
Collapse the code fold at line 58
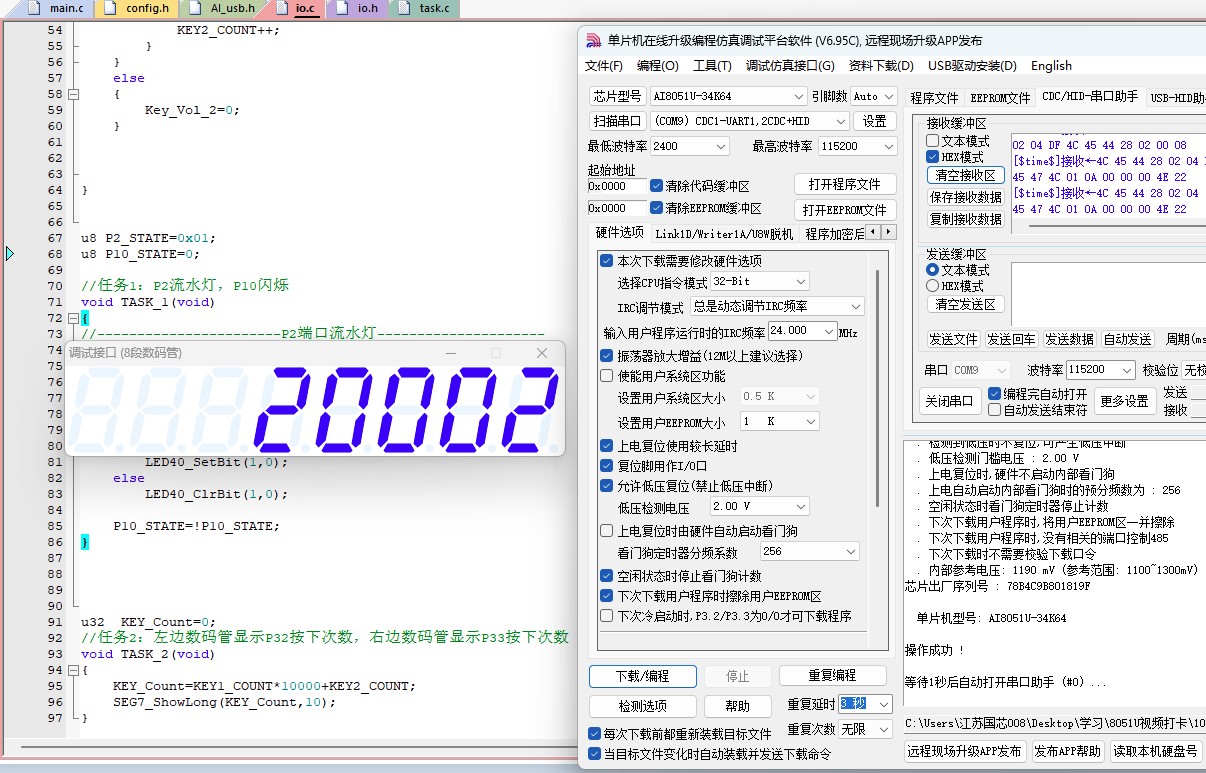pos(73,94)
